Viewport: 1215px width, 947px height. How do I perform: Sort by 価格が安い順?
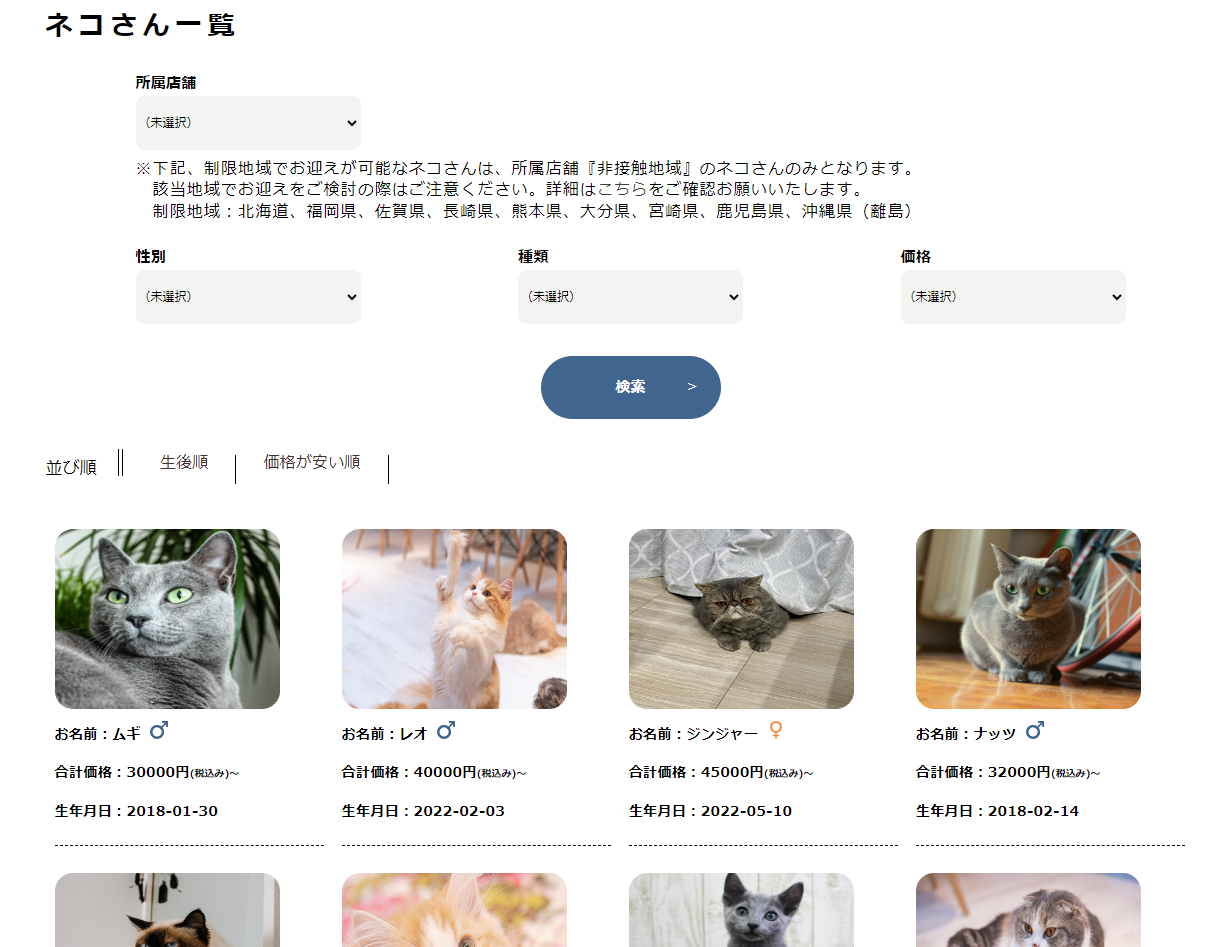tap(312, 462)
